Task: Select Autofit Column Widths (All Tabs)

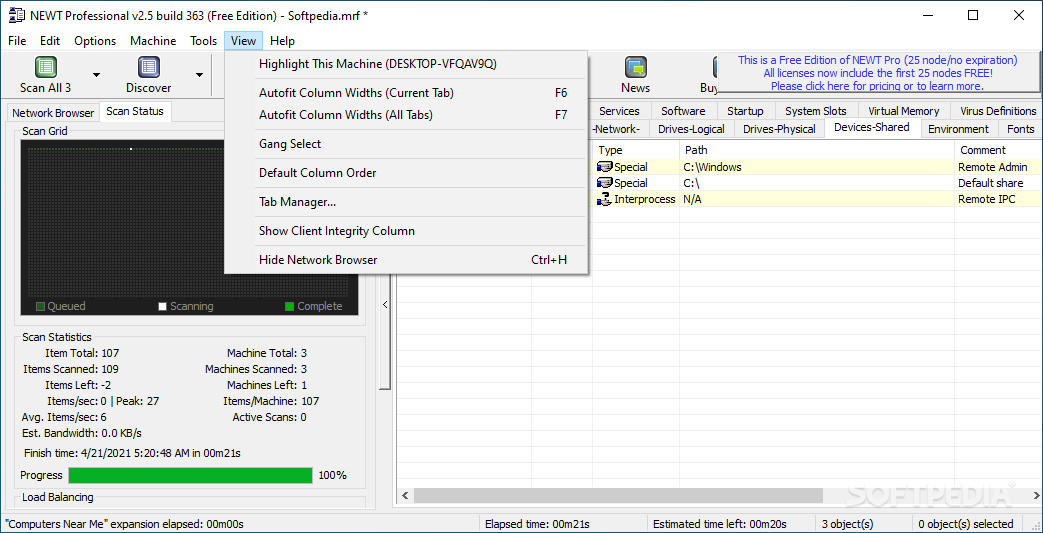Action: [x=406, y=115]
